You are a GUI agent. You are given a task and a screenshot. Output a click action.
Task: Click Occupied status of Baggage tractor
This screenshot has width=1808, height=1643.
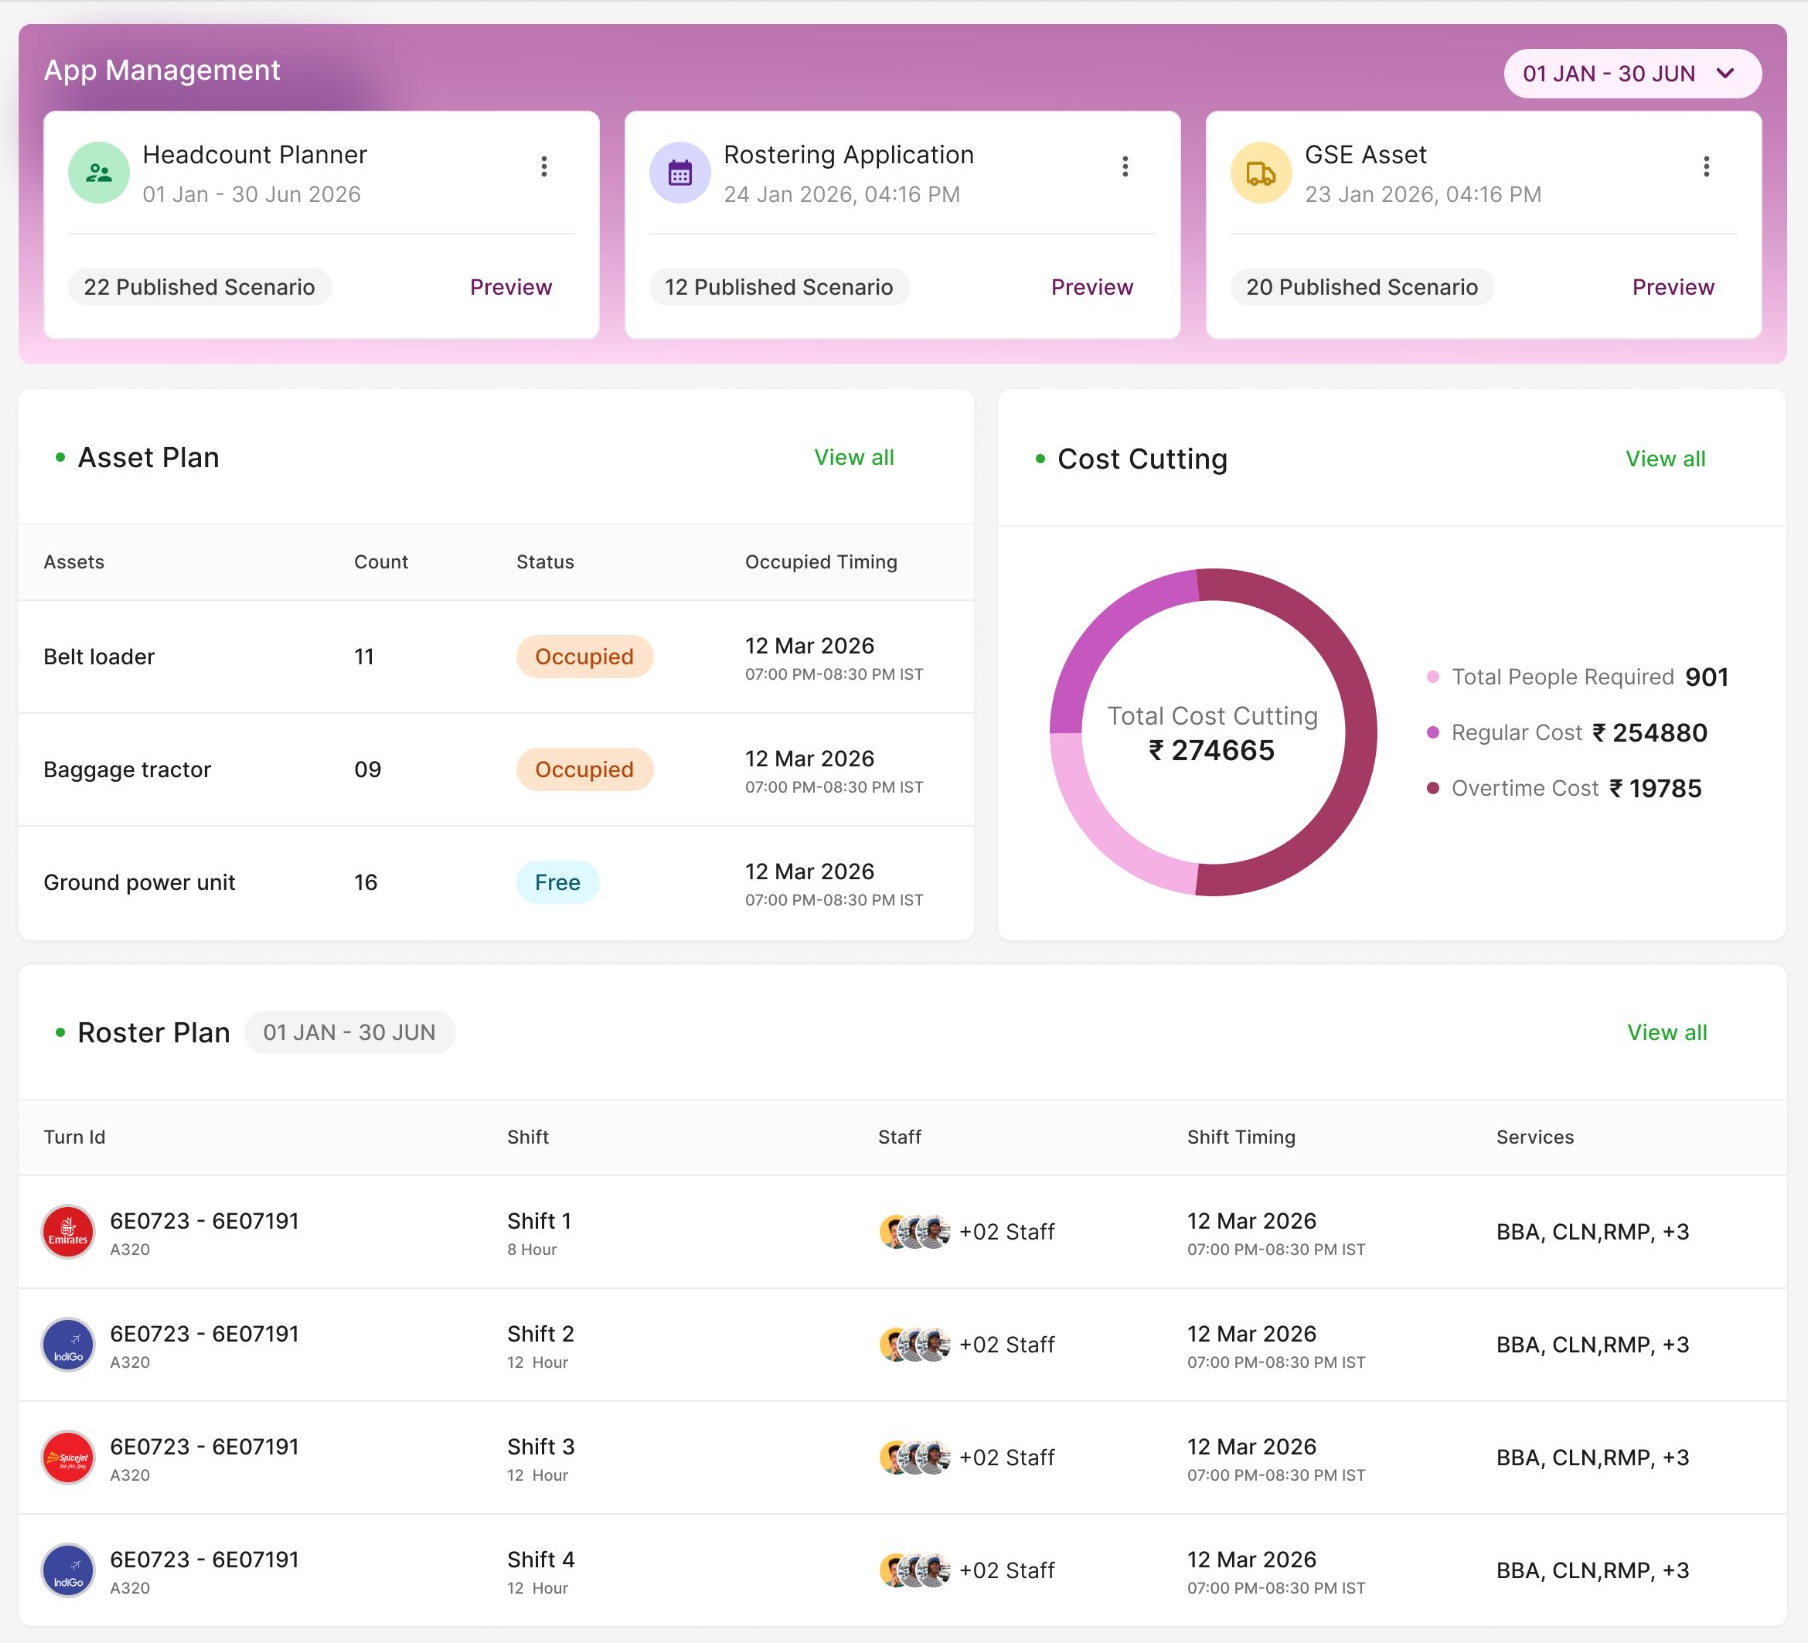(584, 770)
